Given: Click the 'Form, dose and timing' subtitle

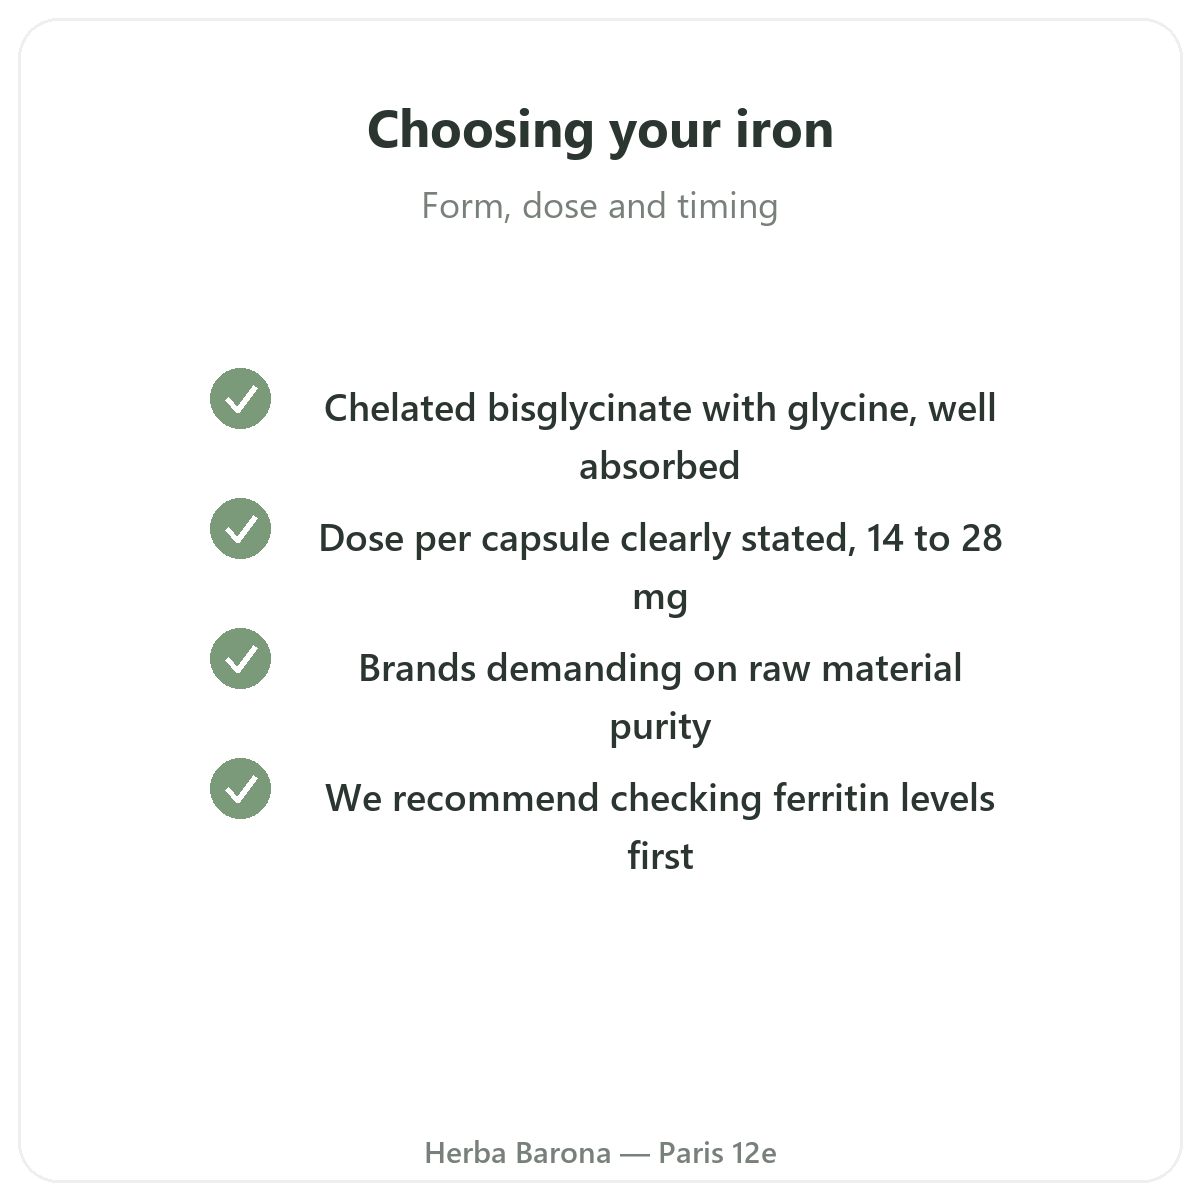Looking at the screenshot, I should tap(600, 206).
